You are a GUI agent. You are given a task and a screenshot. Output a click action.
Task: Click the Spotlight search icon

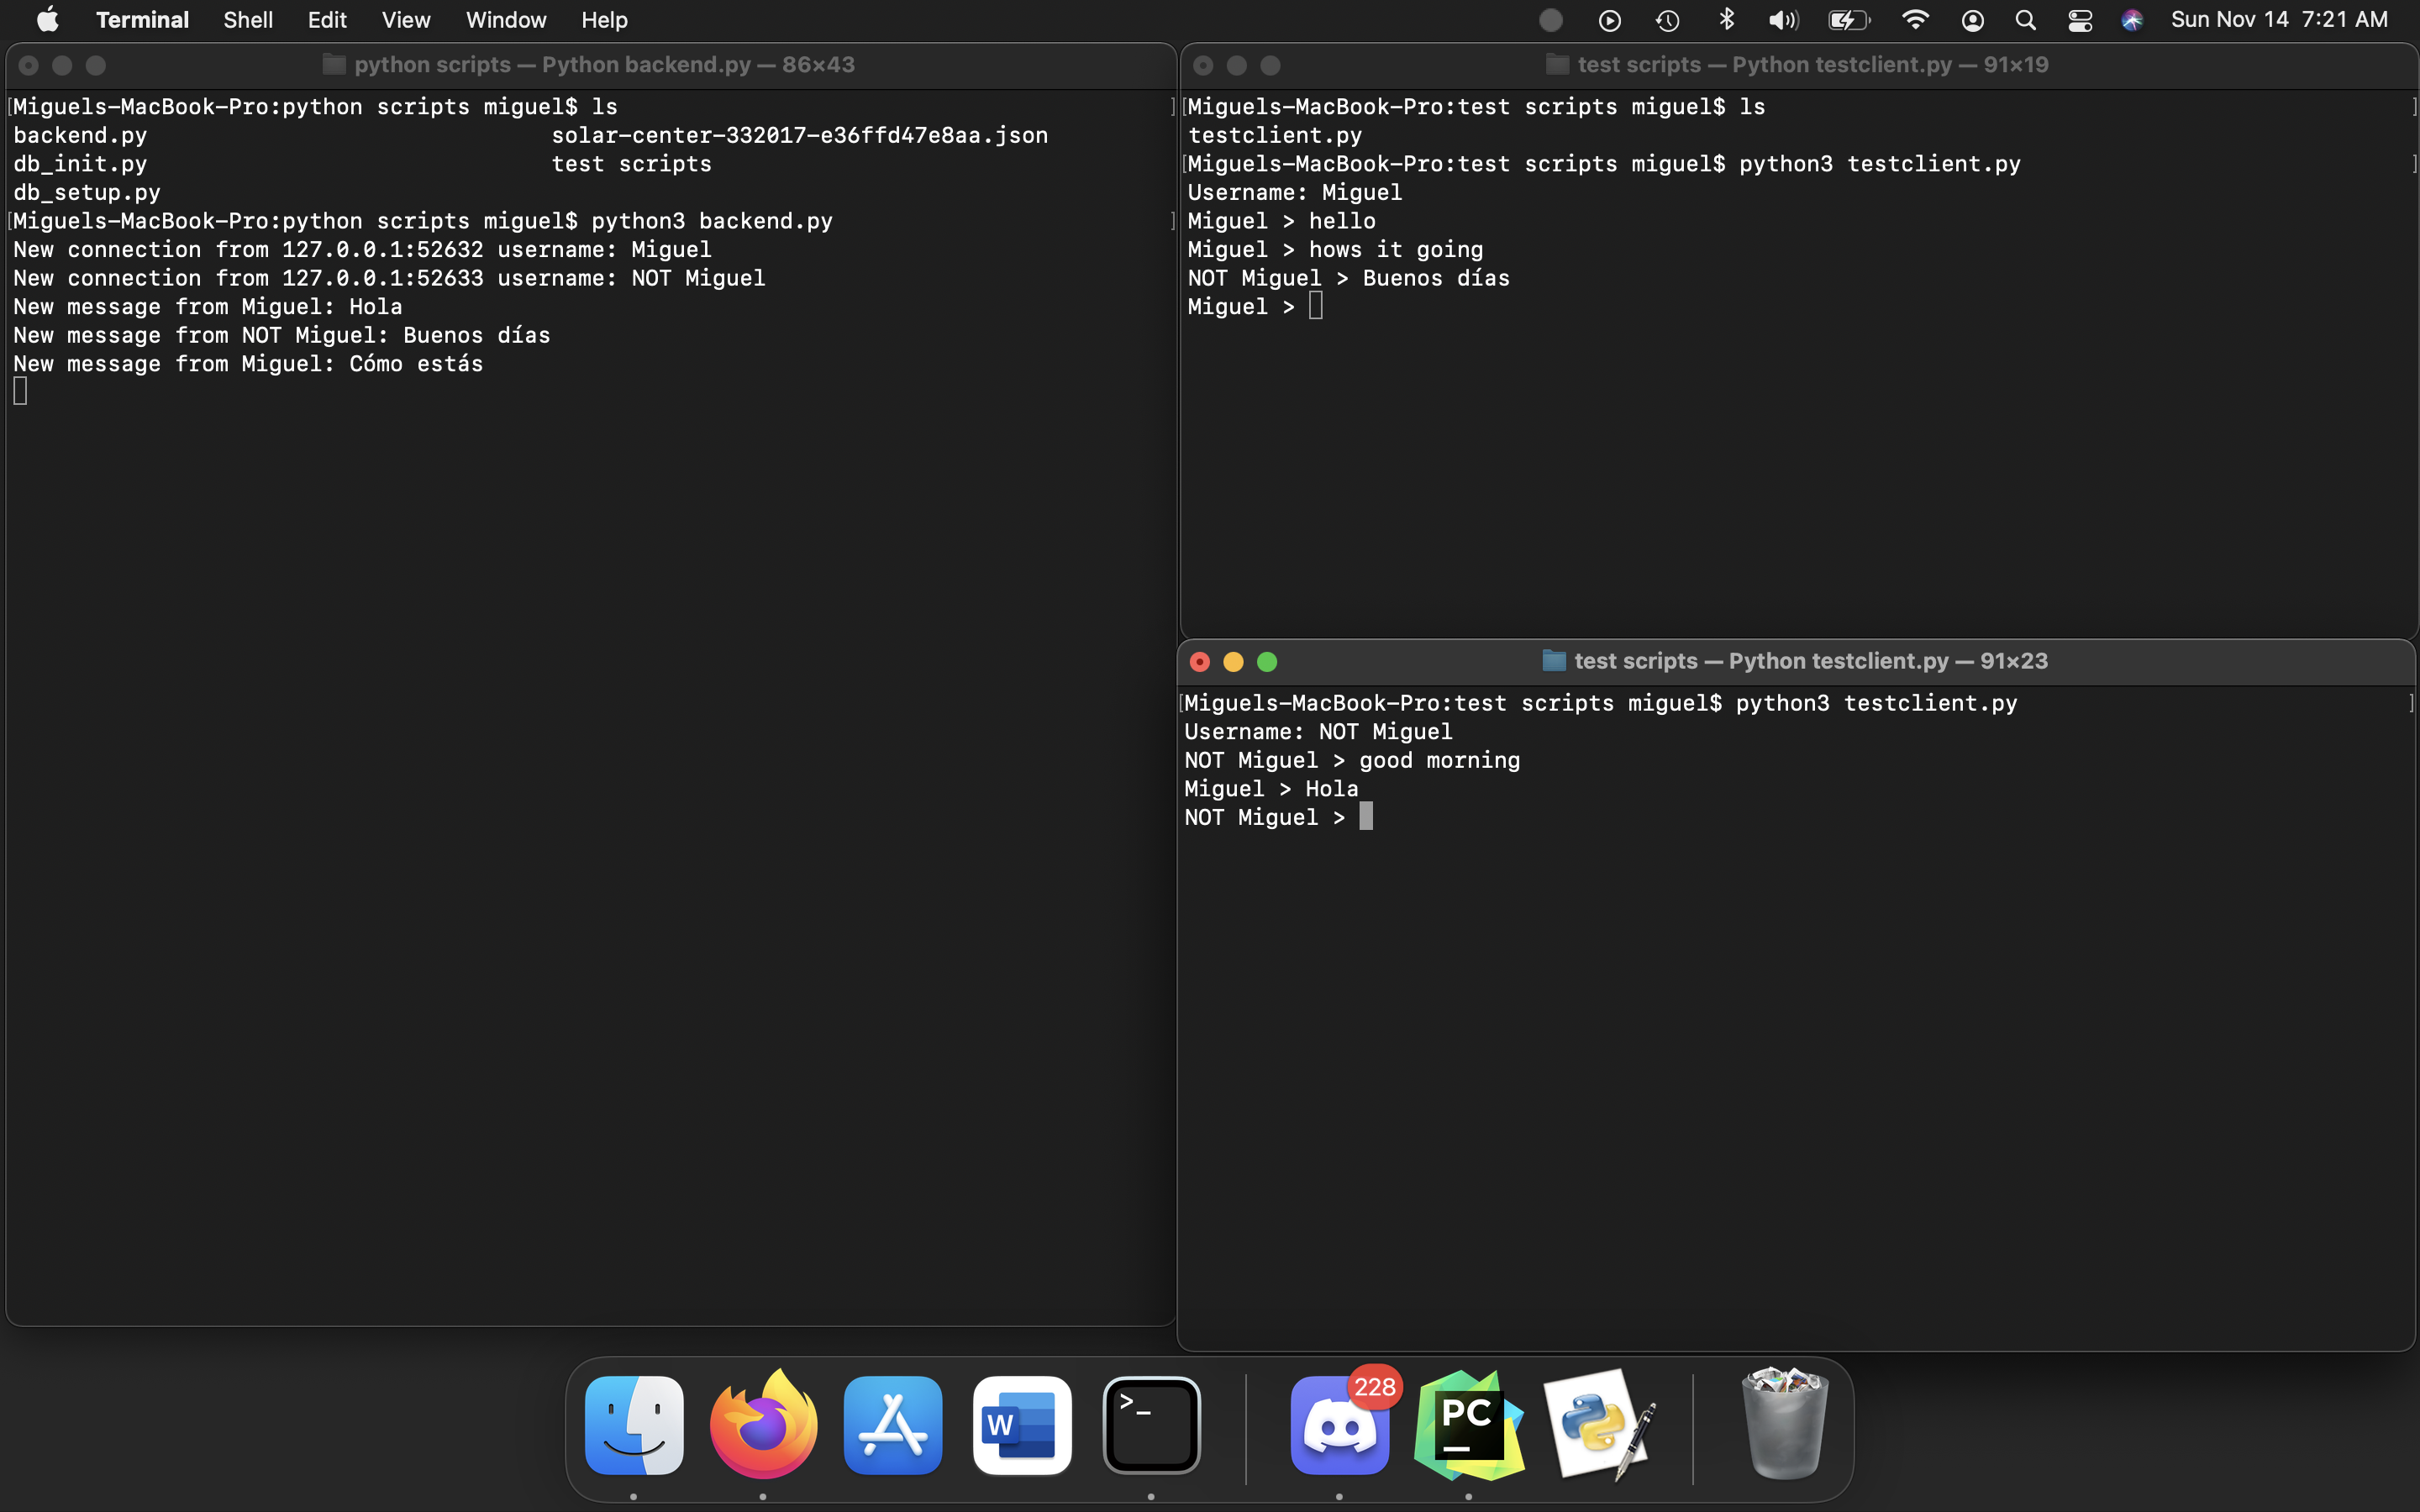point(2025,20)
